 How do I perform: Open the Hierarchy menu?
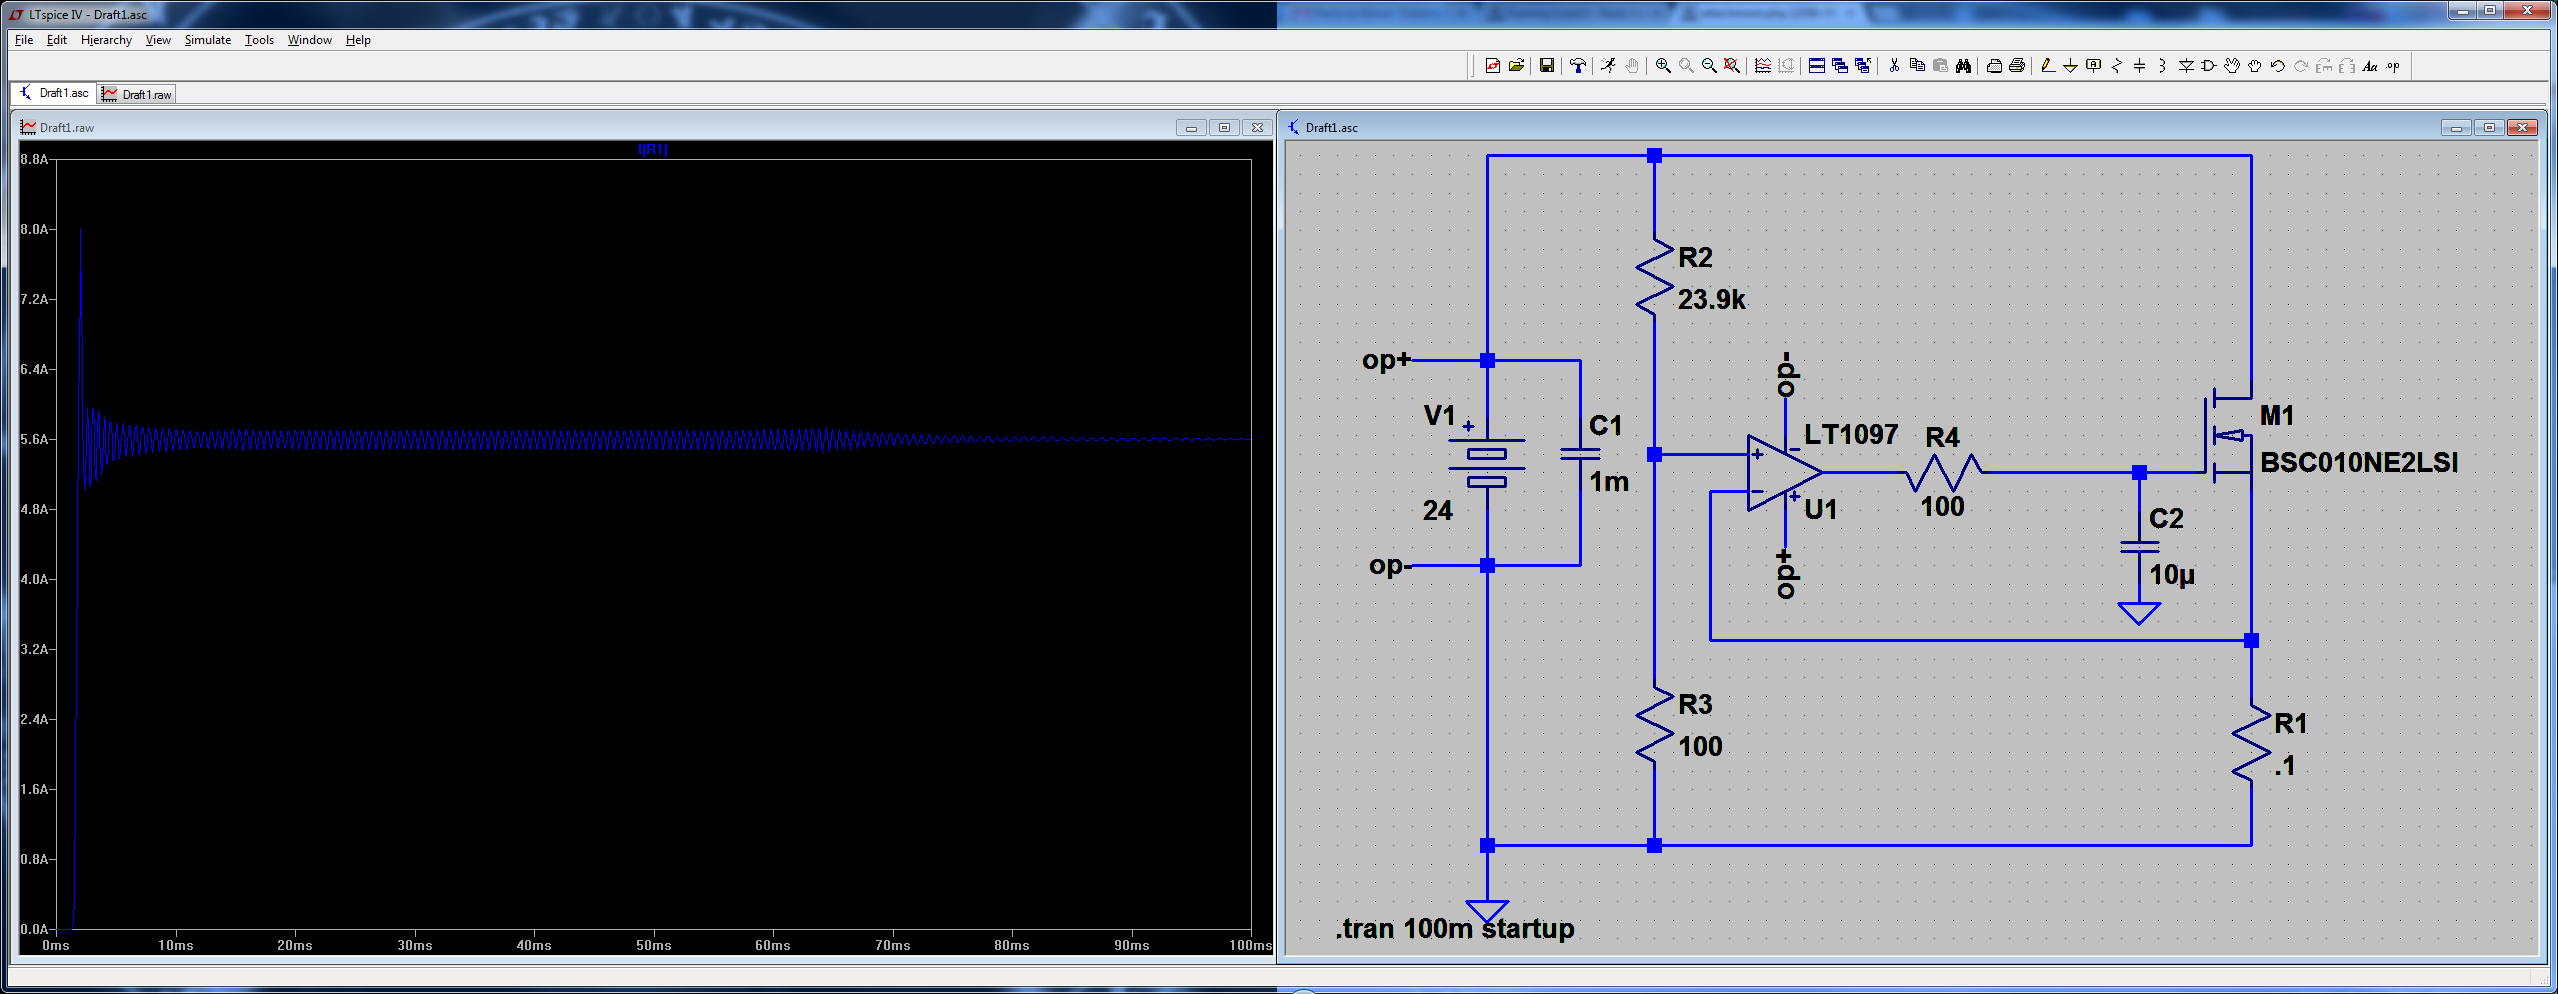pos(106,40)
